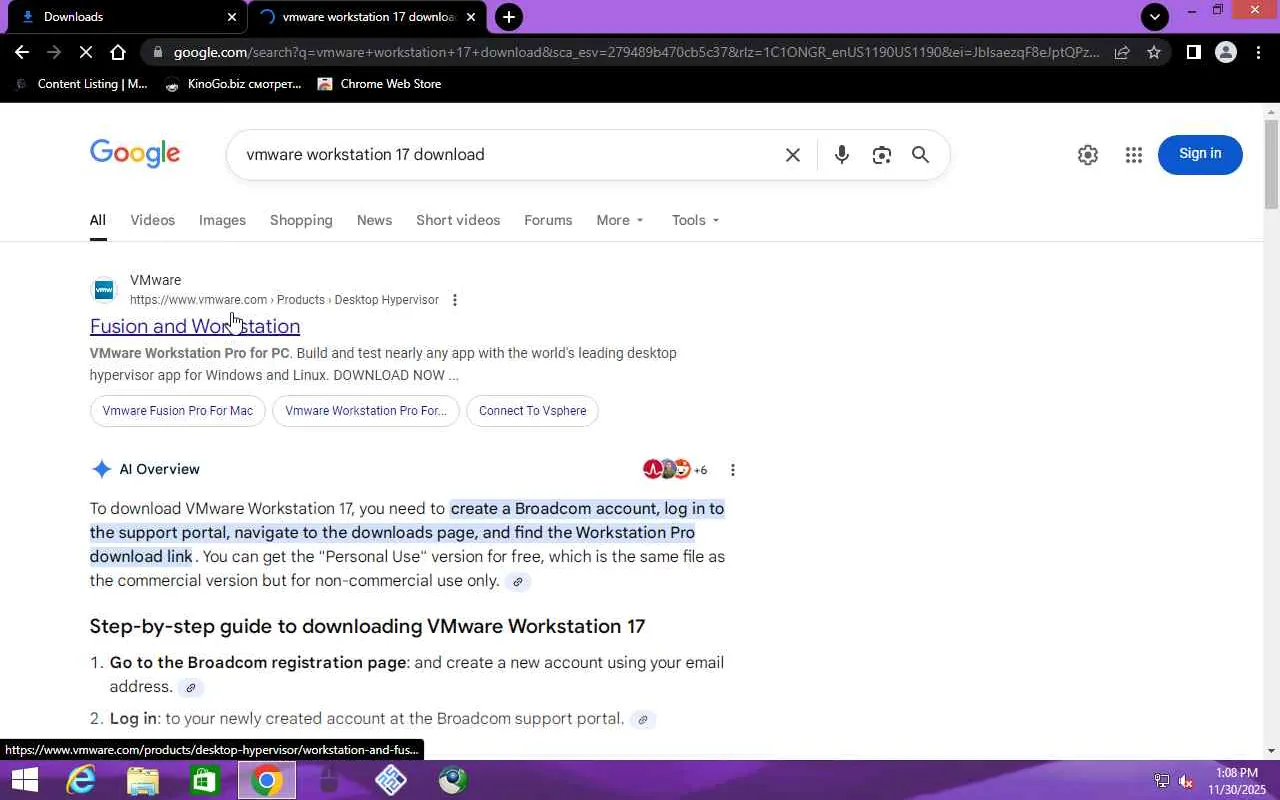Select the vmware workstation 17 download tab
The image size is (1280, 800).
368,16
